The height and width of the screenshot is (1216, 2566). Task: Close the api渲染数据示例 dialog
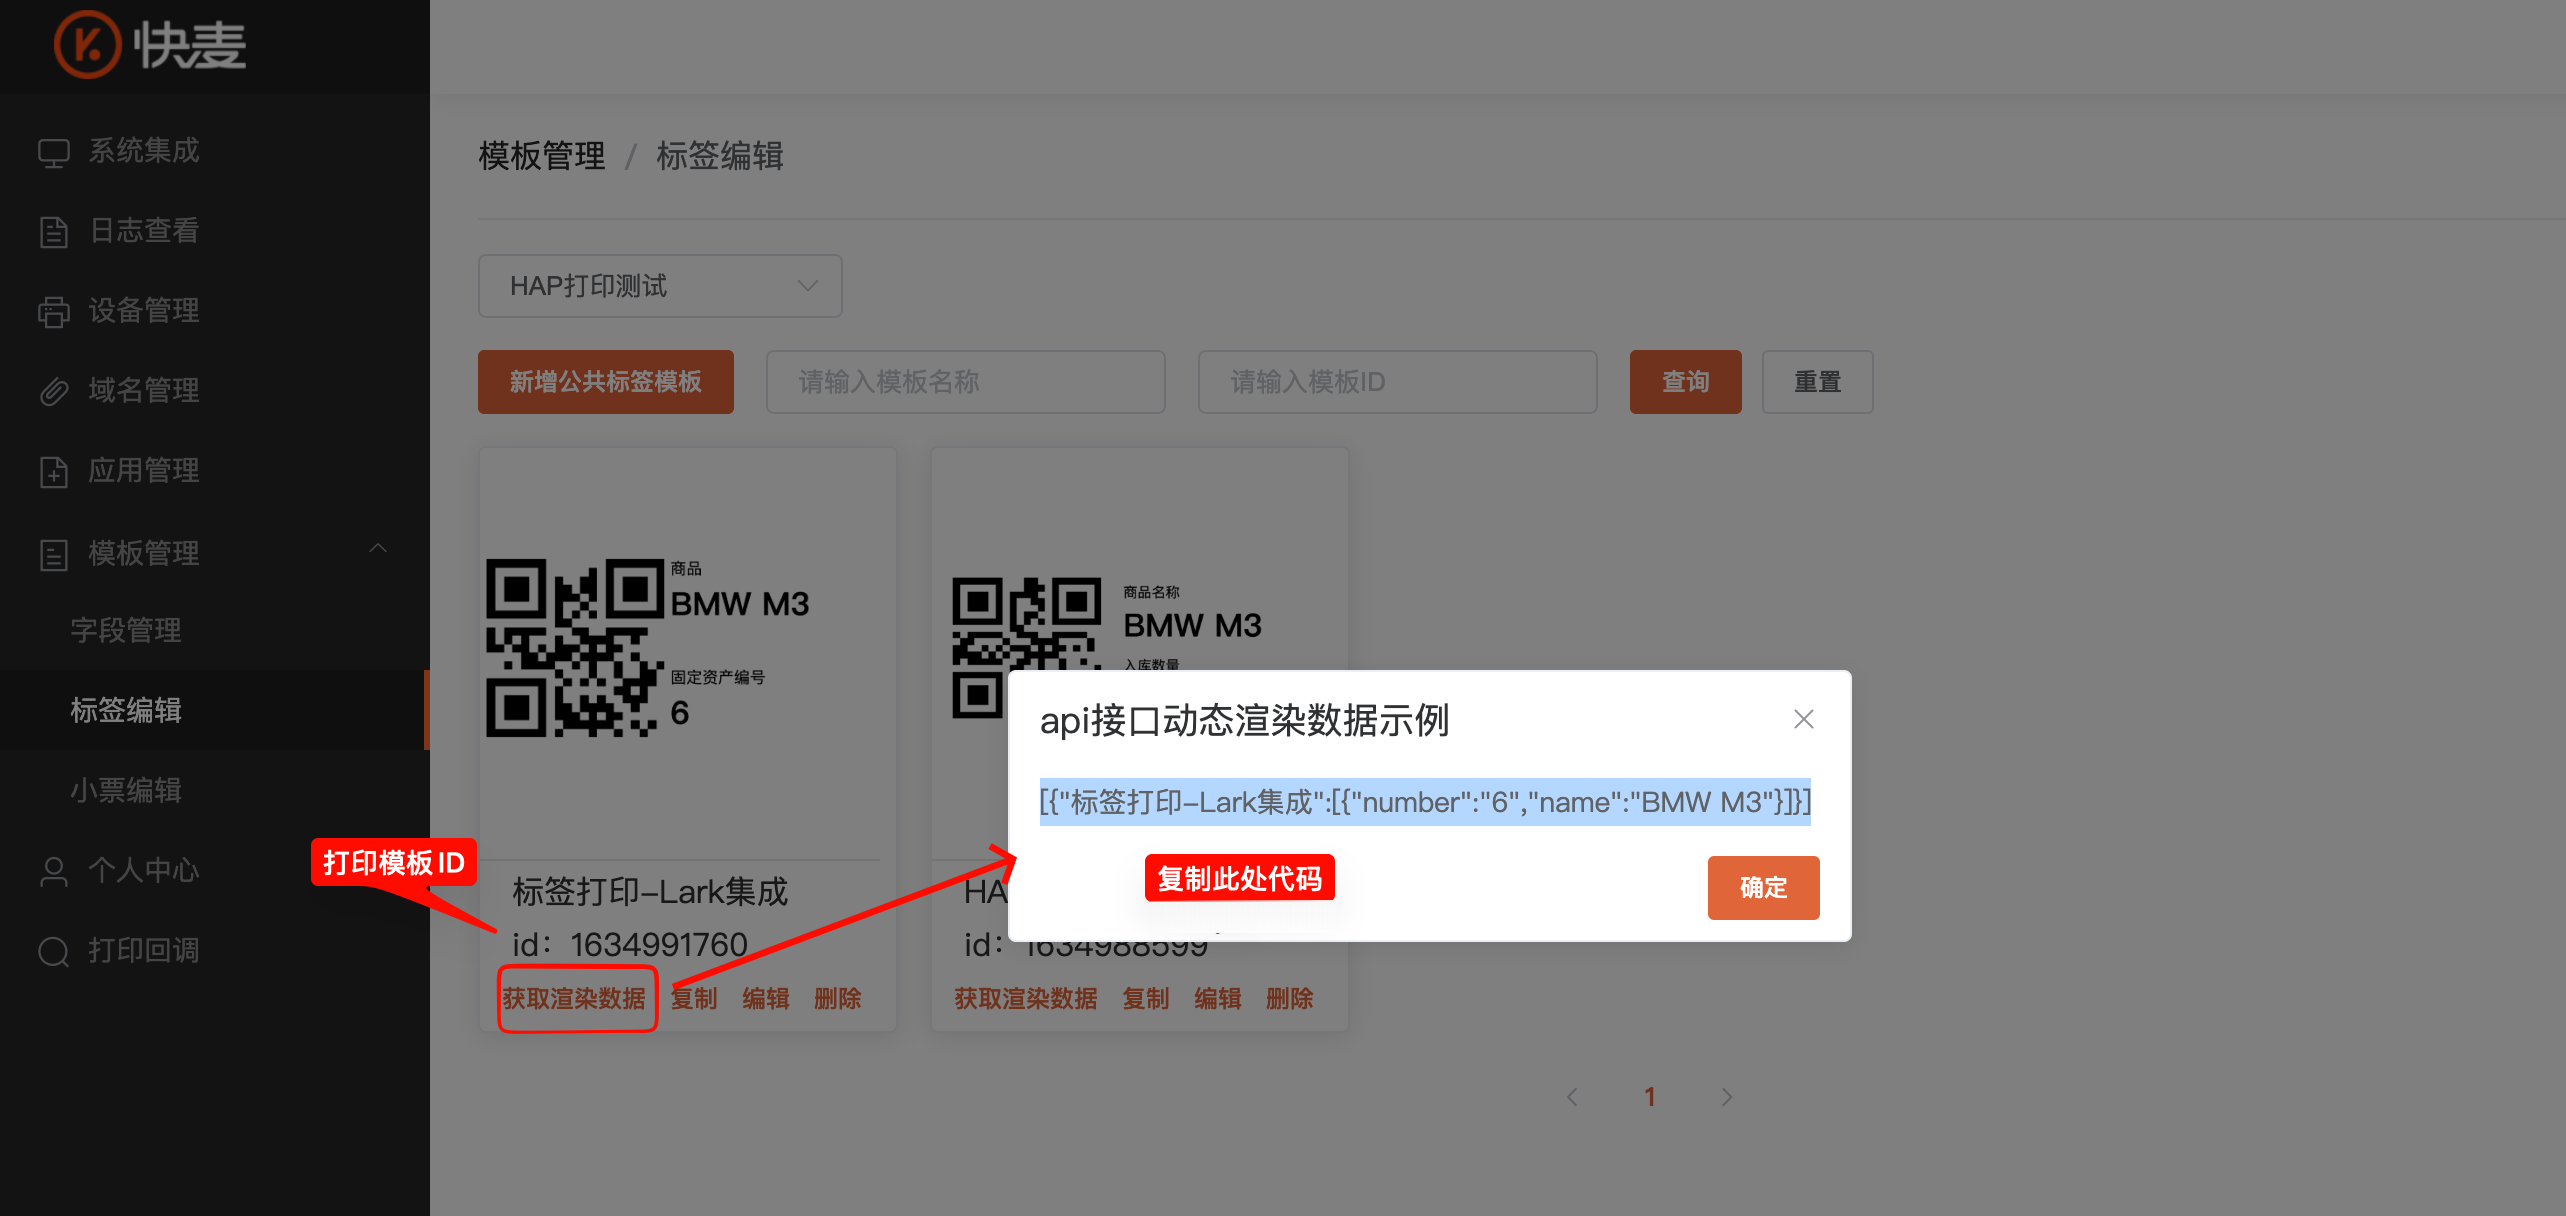coord(1803,719)
